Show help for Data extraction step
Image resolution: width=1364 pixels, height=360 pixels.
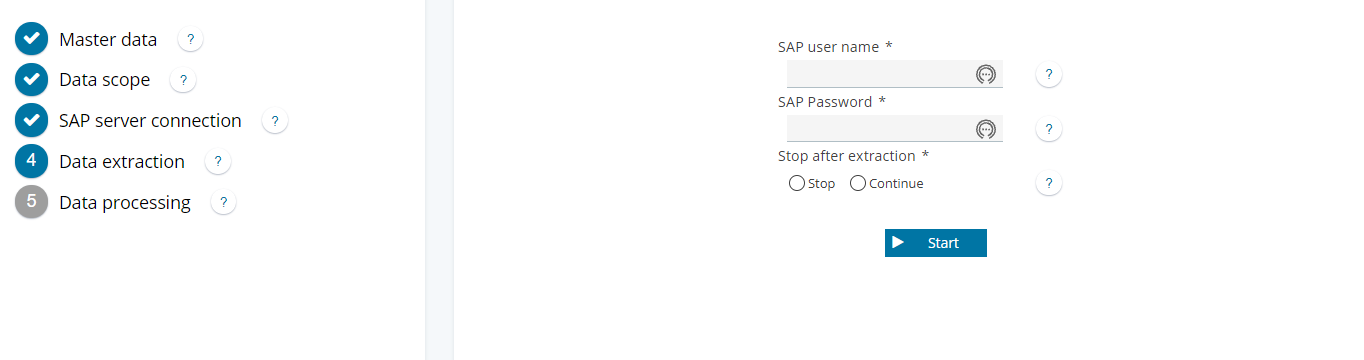(x=217, y=162)
